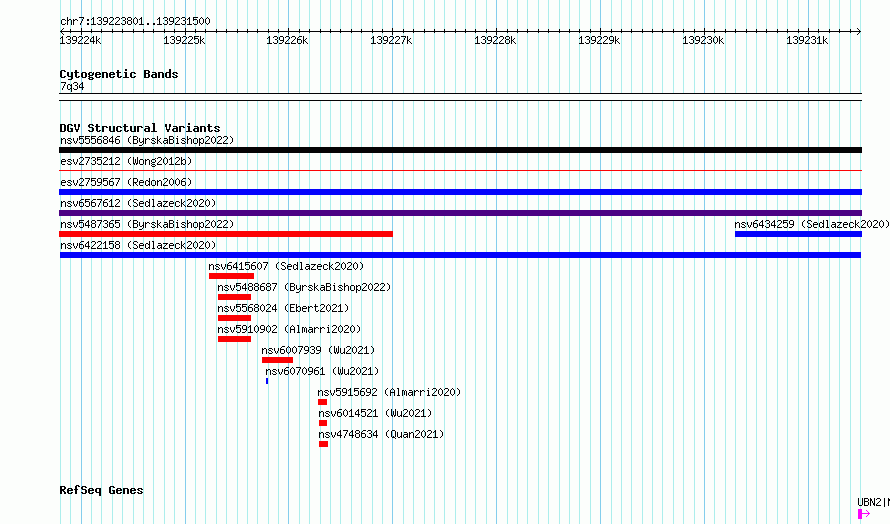Open the nsv6422158 (Sedlazeck2020) label

coord(138,245)
